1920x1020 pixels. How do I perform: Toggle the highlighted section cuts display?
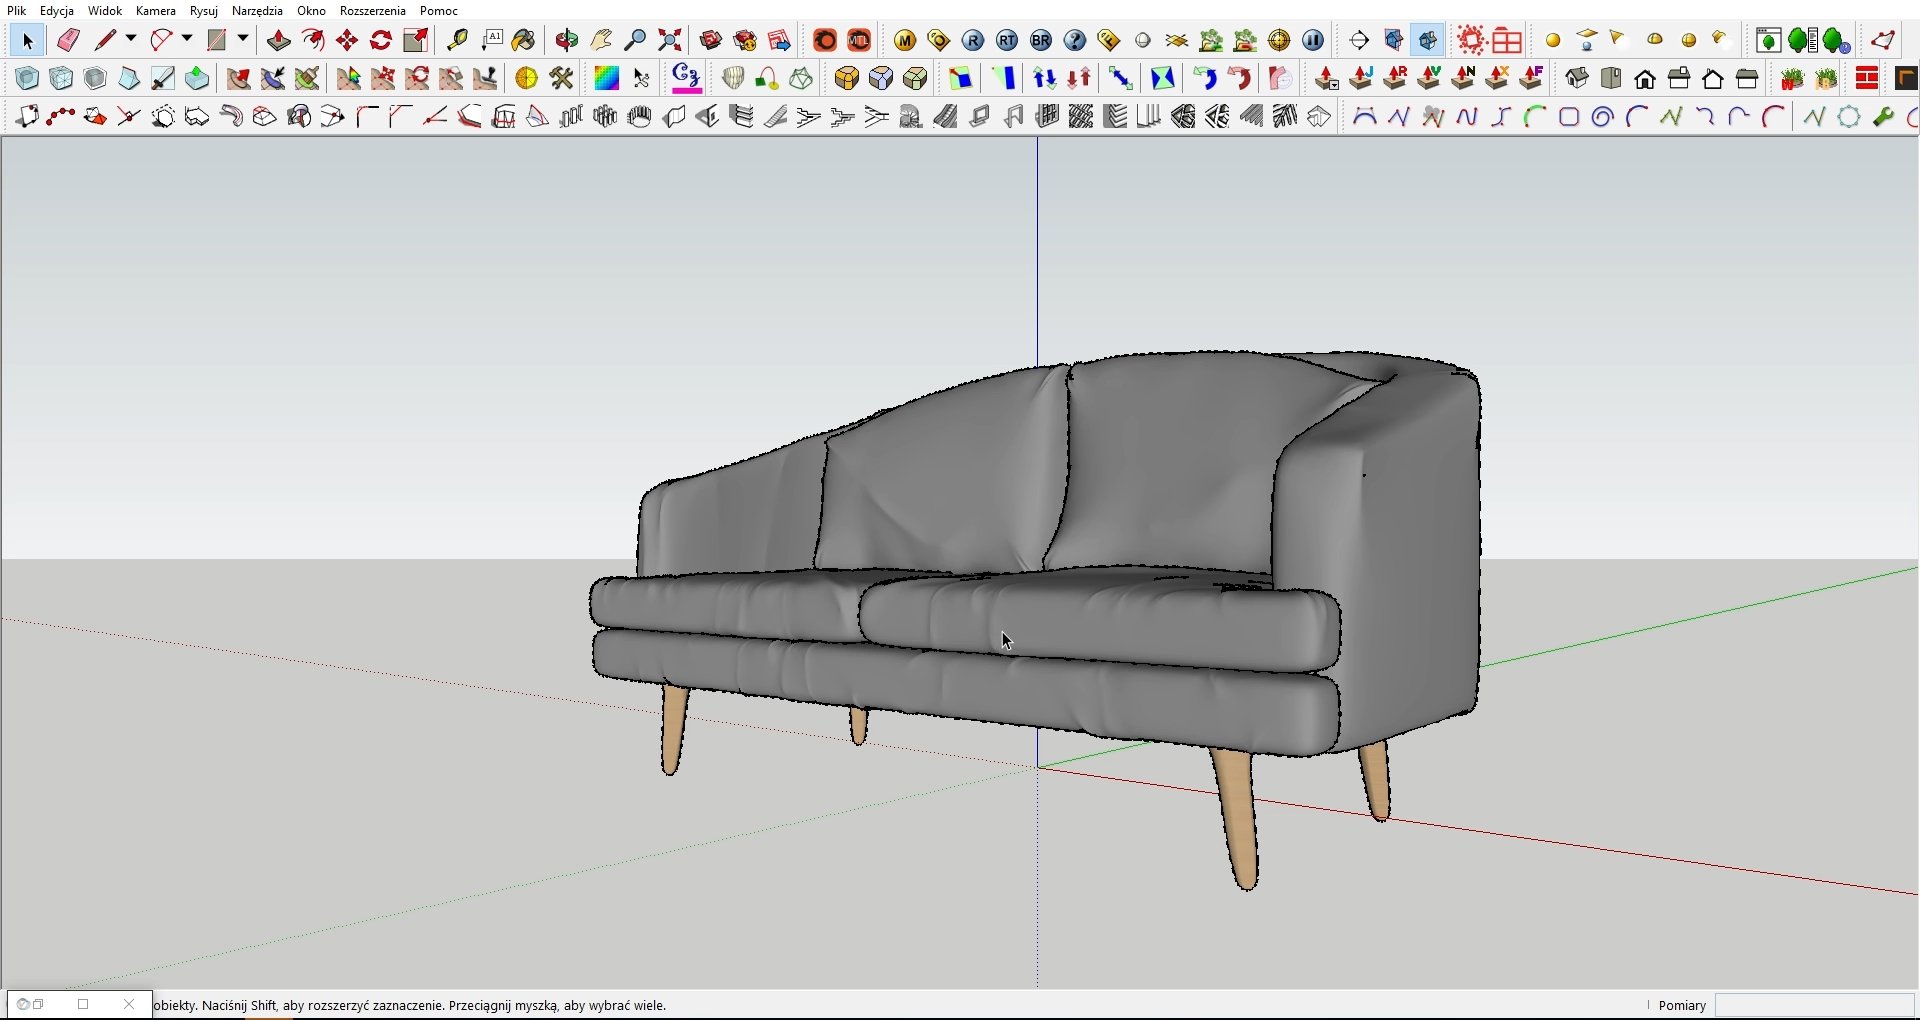1429,40
